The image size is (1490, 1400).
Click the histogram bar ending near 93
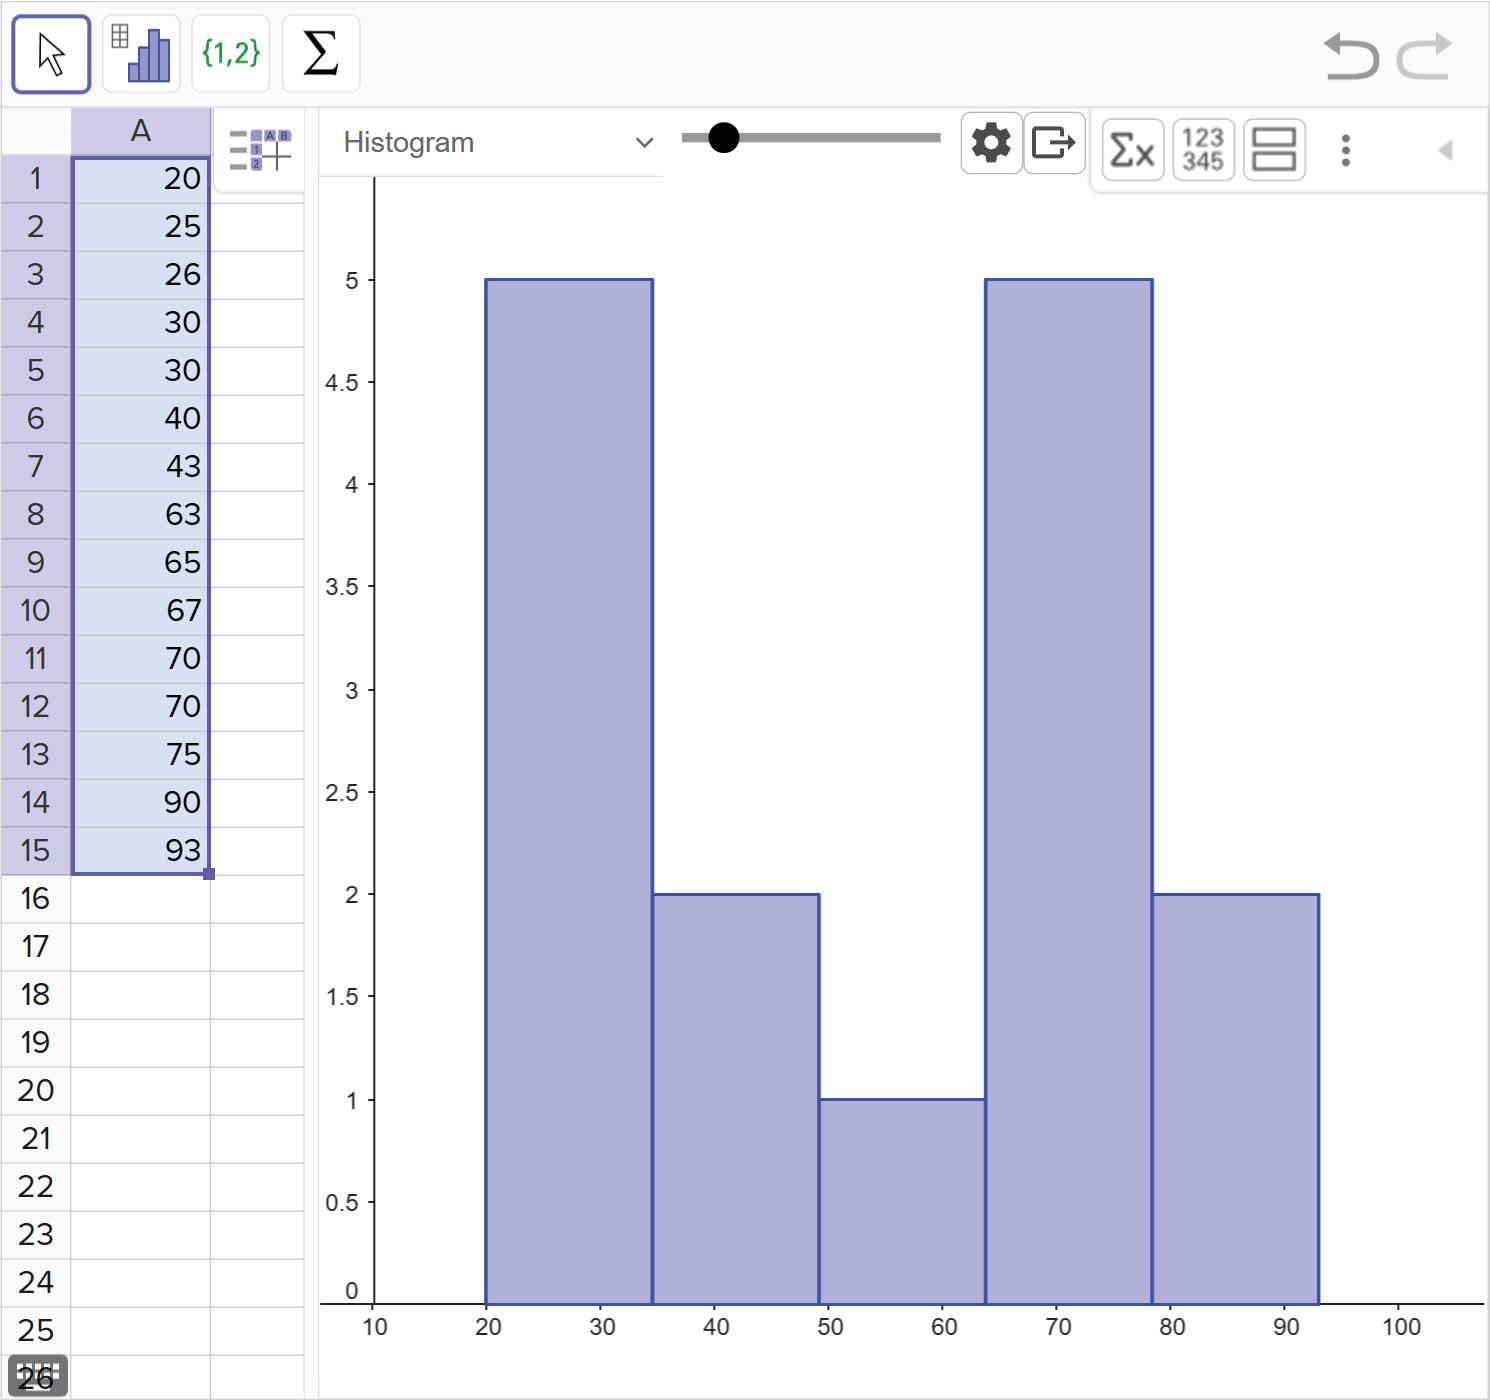coord(1235,1099)
